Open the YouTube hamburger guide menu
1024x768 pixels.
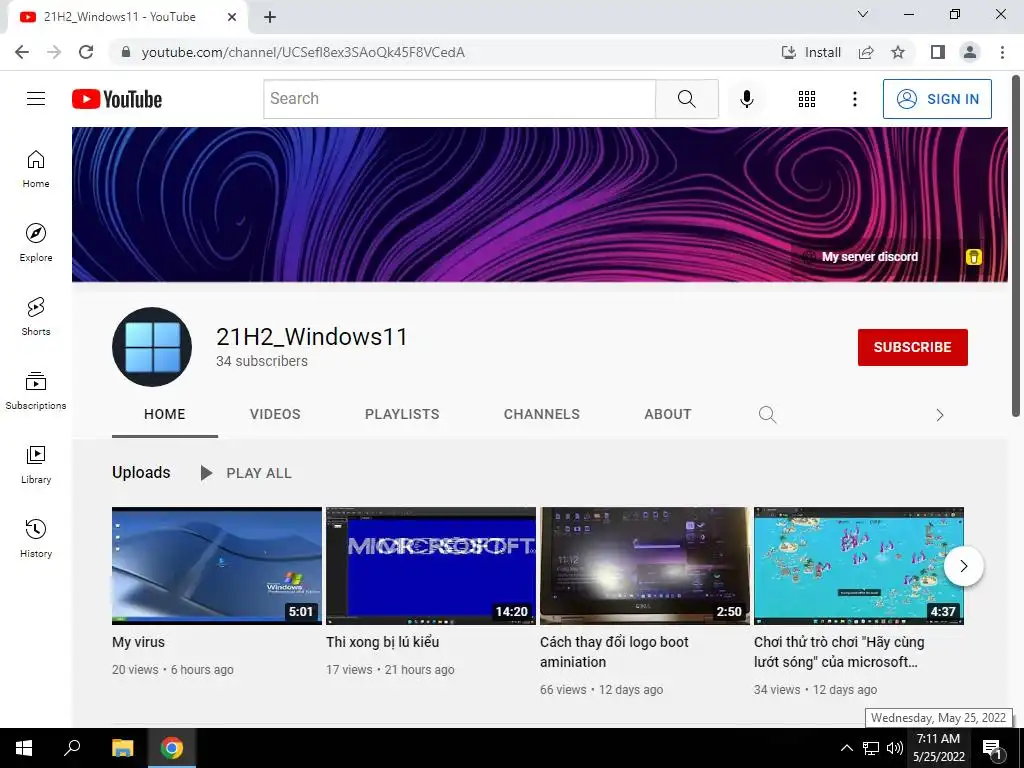coord(36,99)
